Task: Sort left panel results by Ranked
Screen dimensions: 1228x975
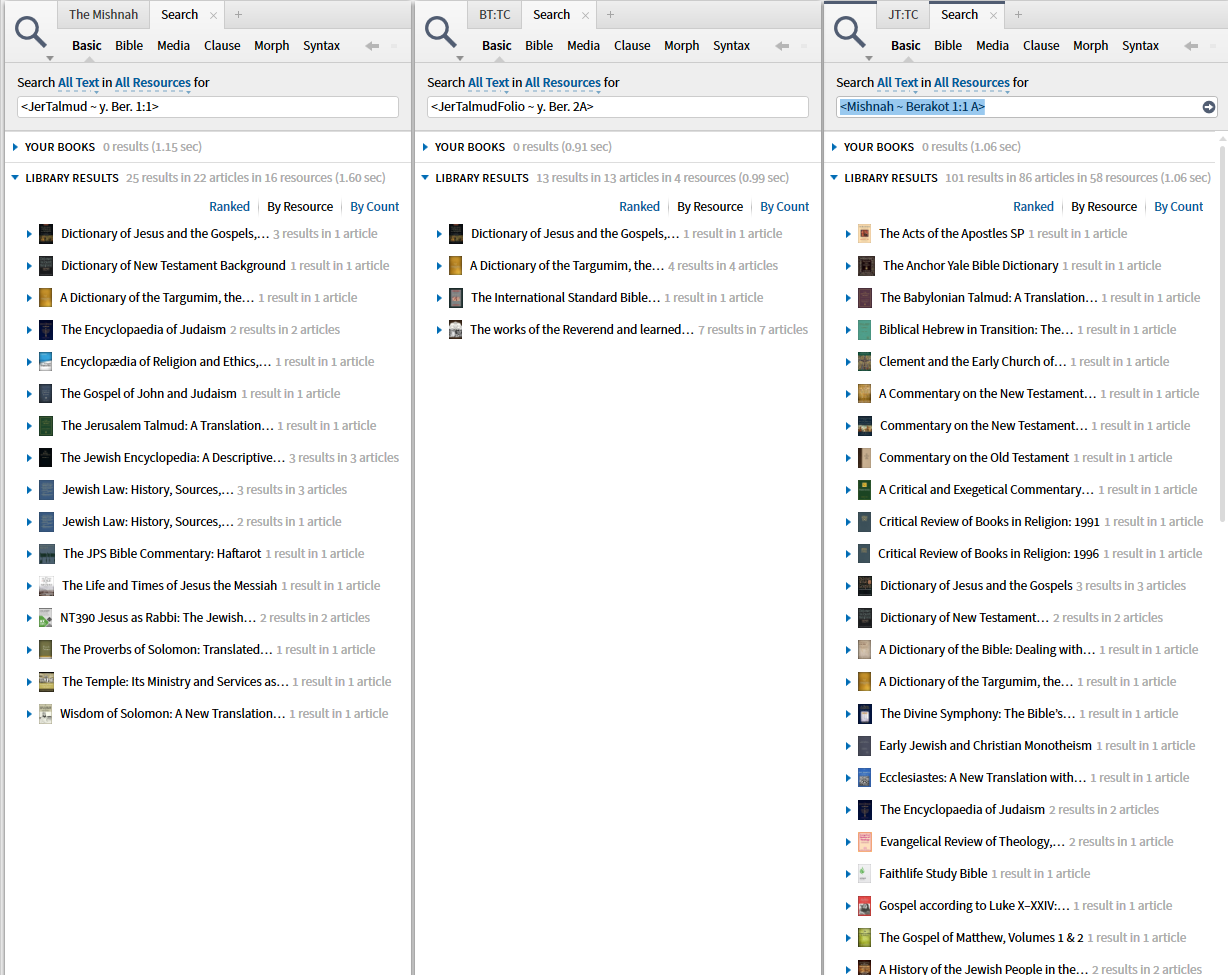Action: click(229, 207)
